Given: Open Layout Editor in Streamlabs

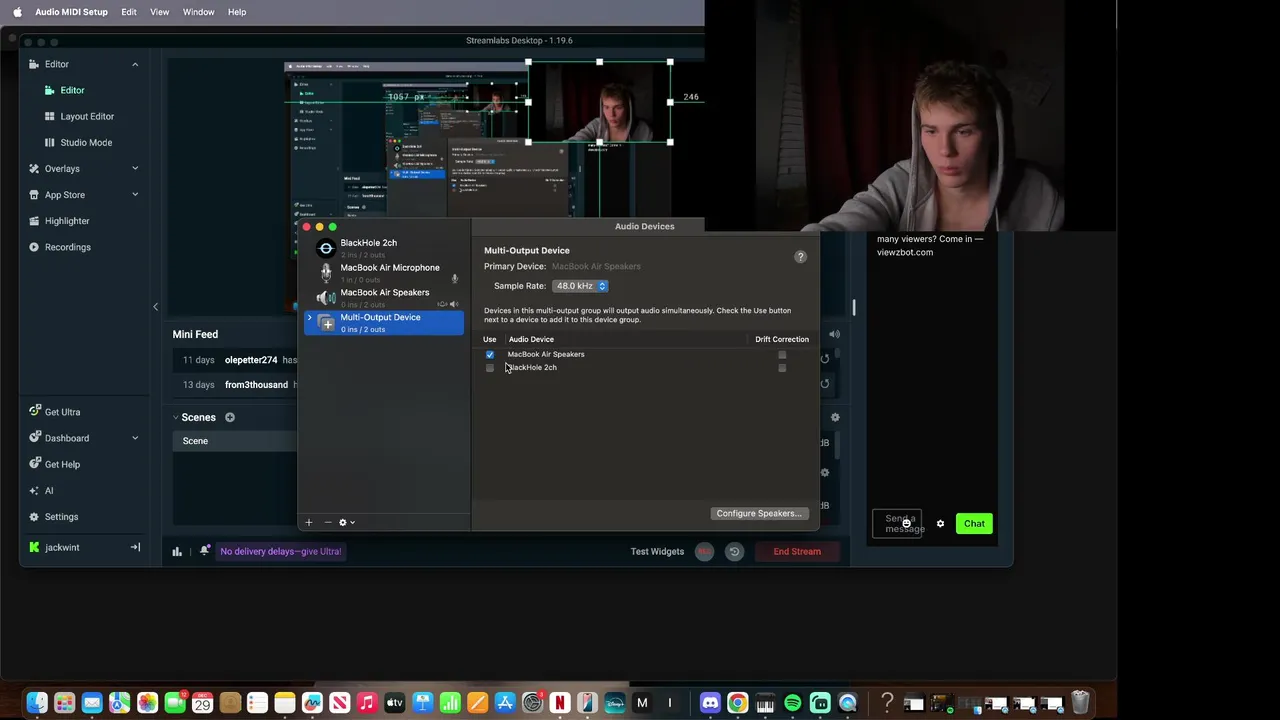Looking at the screenshot, I should 87,116.
